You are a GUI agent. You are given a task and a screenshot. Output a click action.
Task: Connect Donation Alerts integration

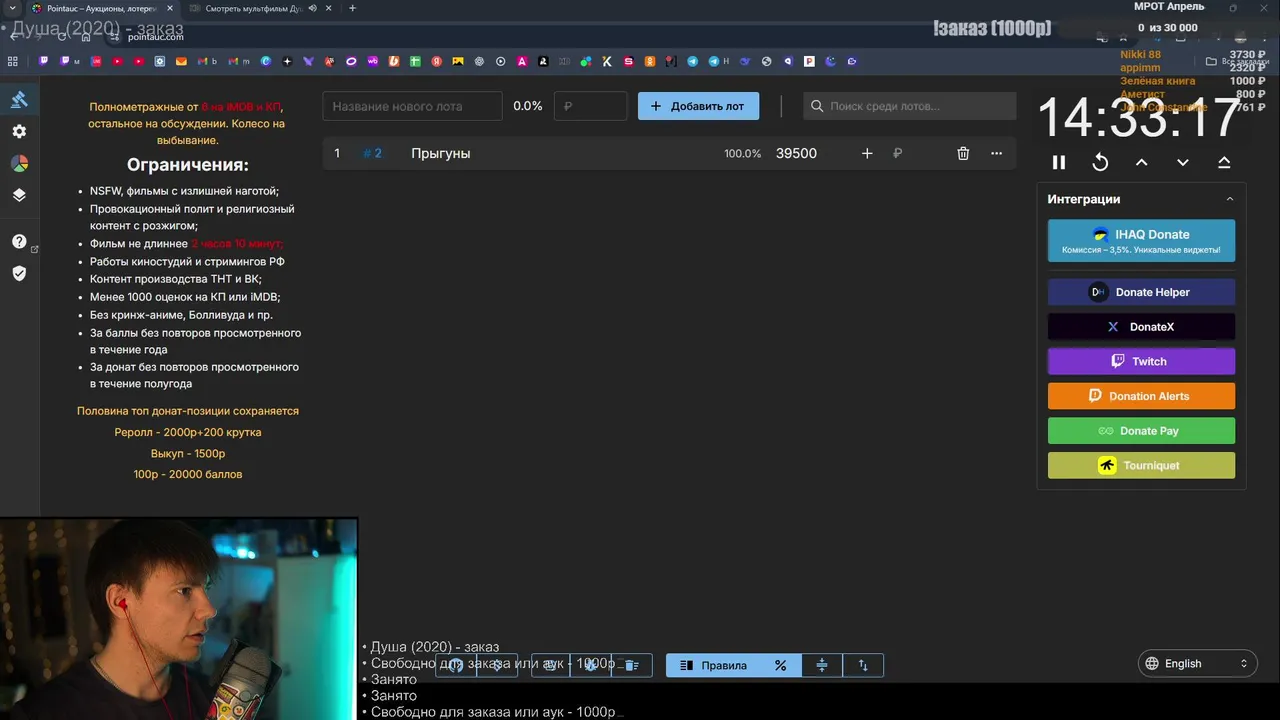(x=1141, y=396)
